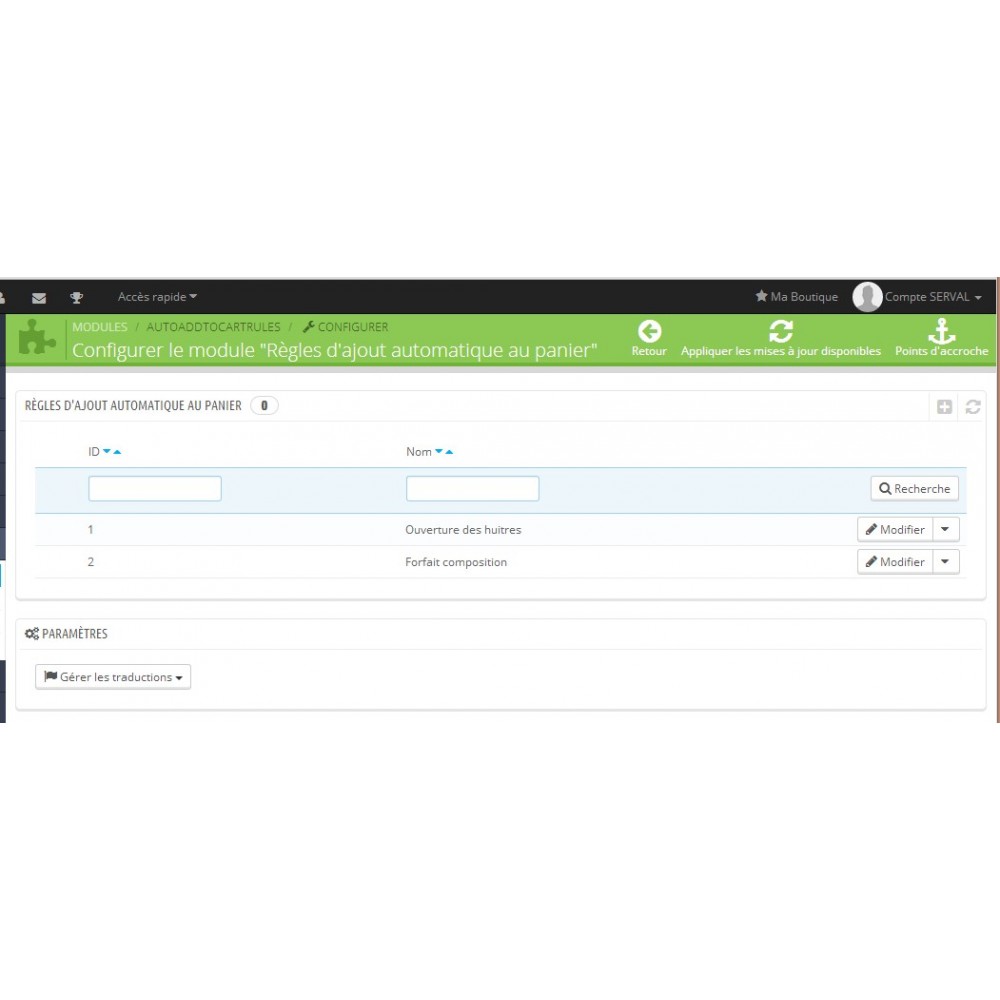The image size is (1000, 1000).
Task: Click the Recherche search button
Action: (915, 489)
